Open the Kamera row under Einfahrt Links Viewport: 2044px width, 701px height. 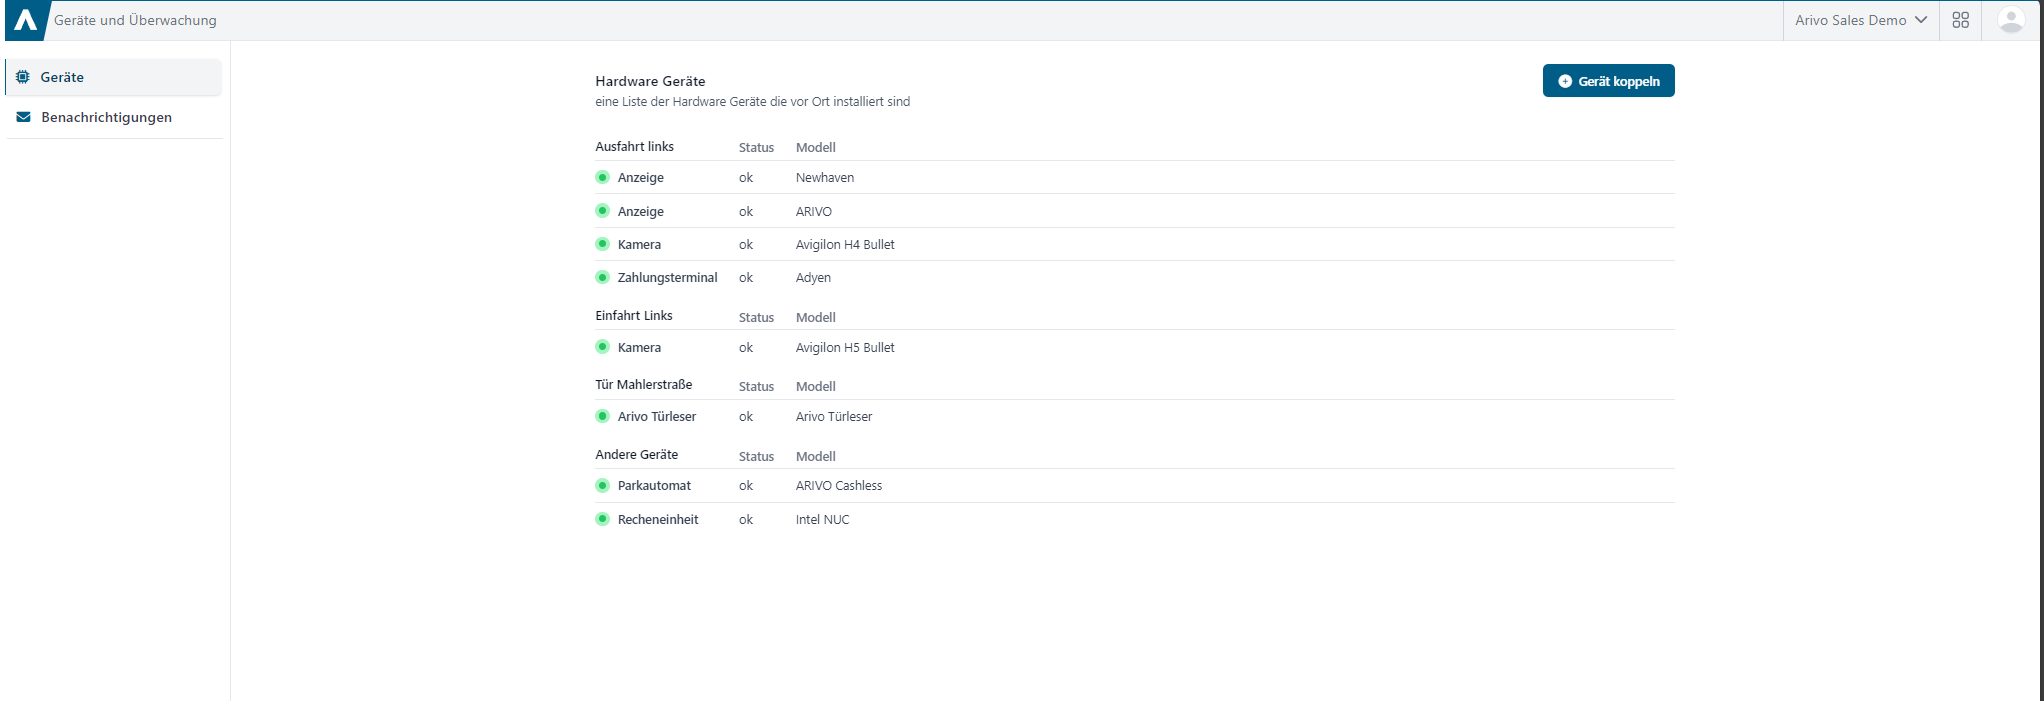tap(1134, 347)
